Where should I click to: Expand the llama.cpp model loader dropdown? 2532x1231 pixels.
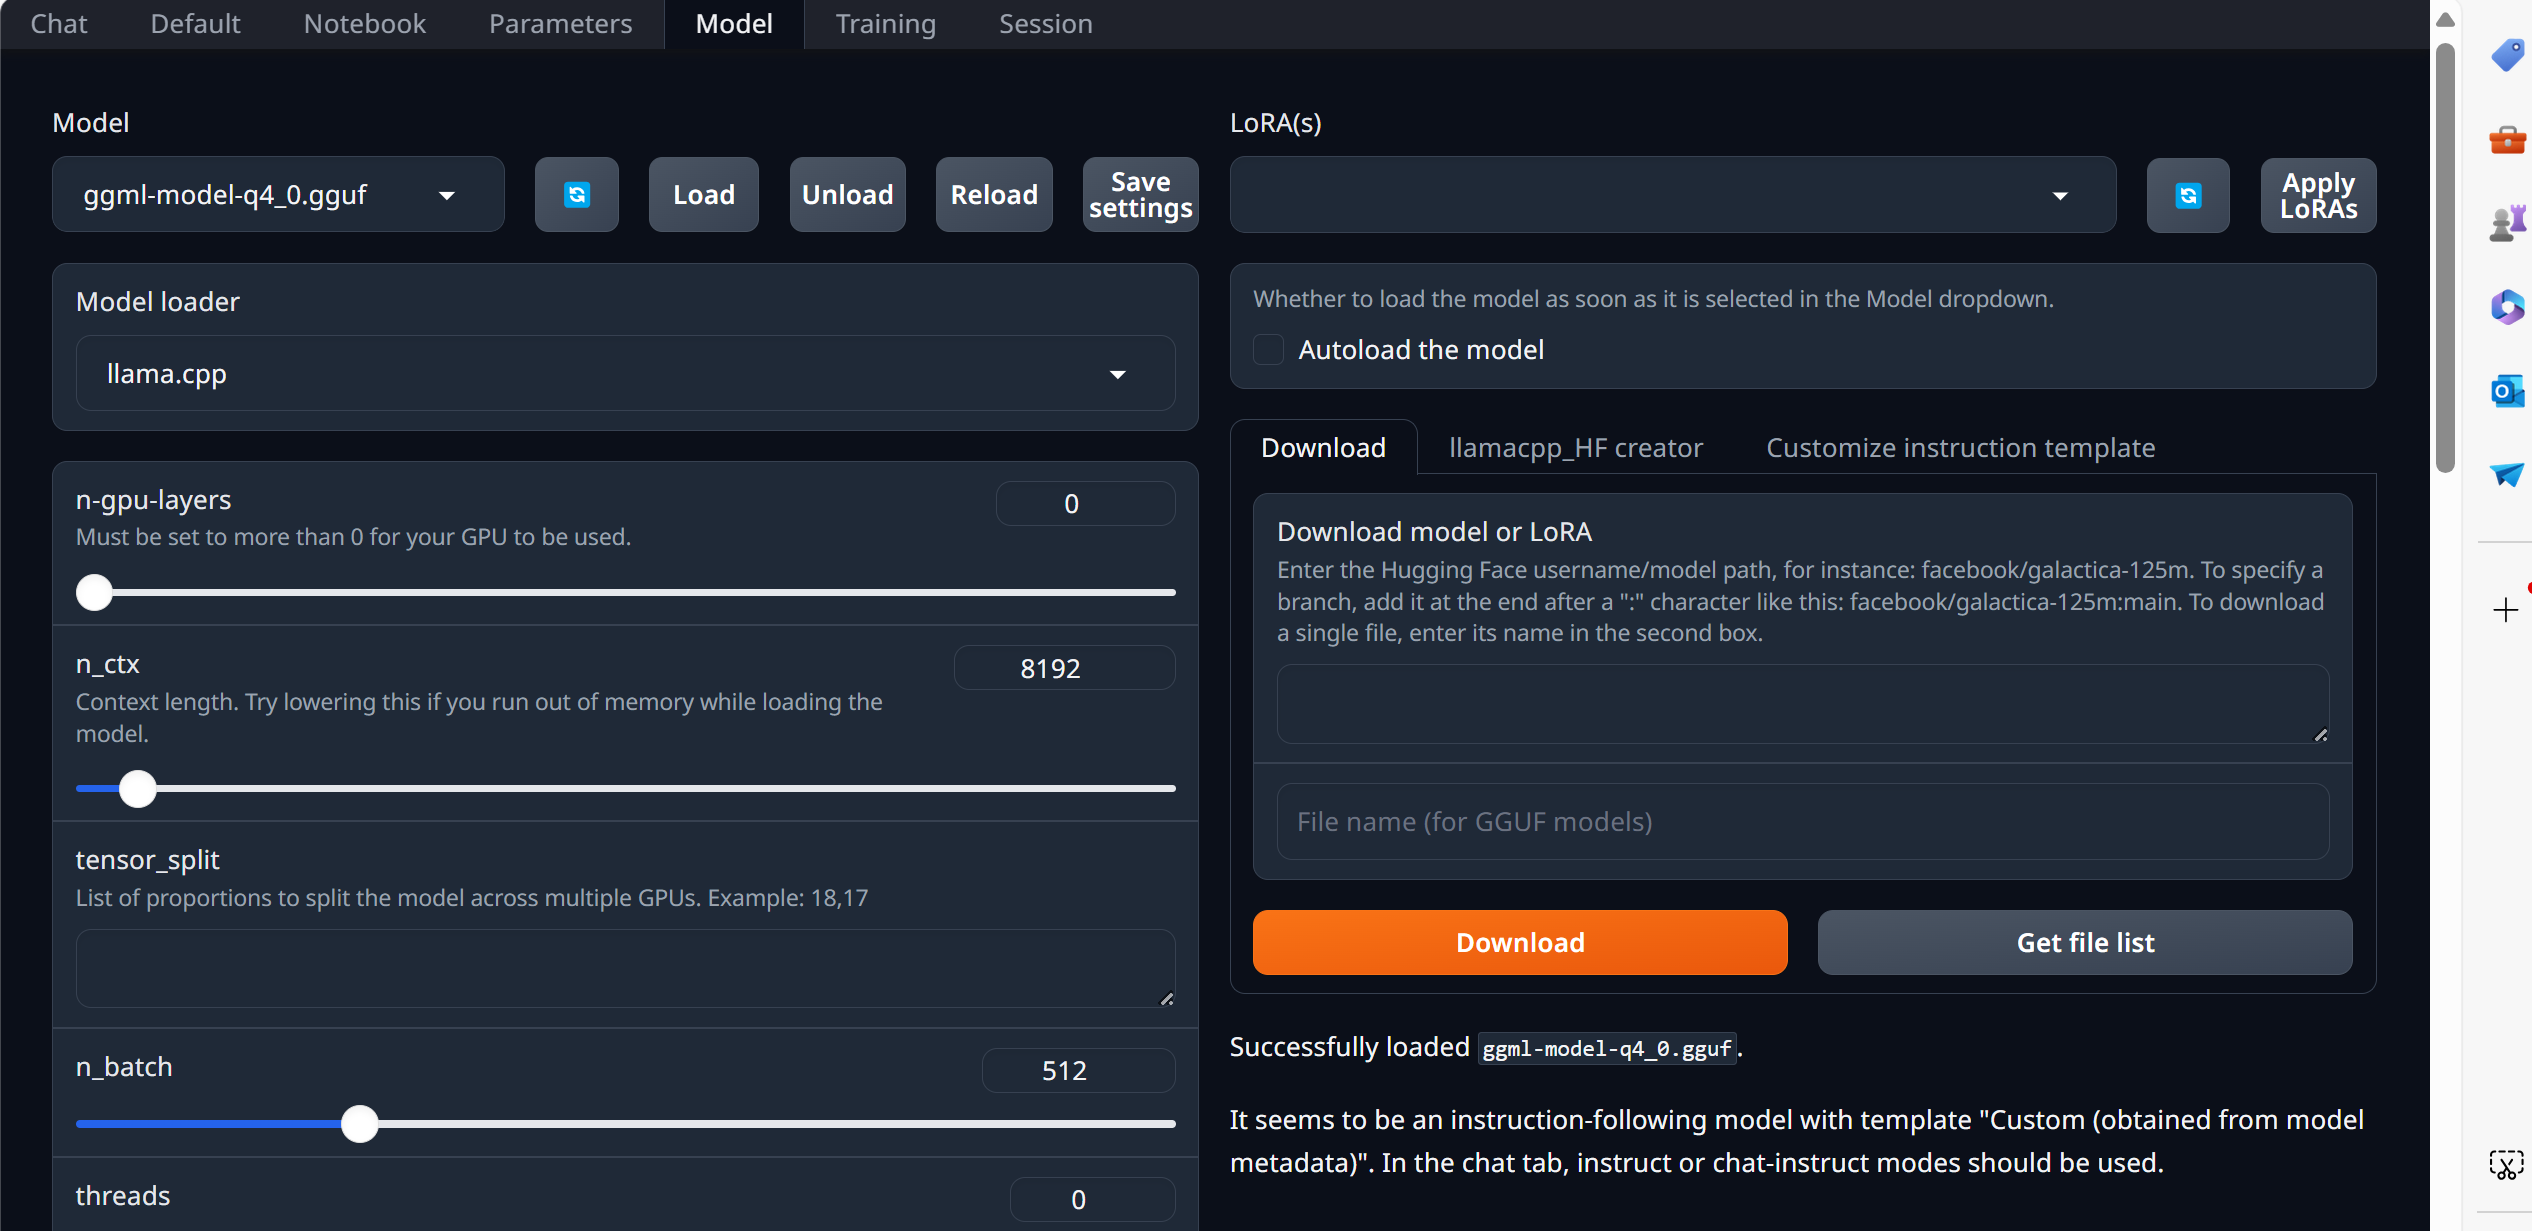(625, 374)
